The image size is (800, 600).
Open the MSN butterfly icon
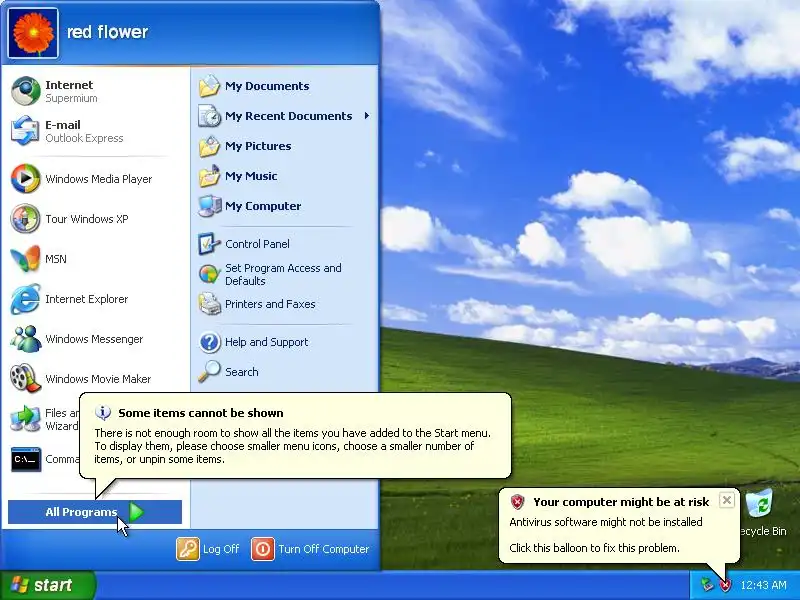point(26,259)
